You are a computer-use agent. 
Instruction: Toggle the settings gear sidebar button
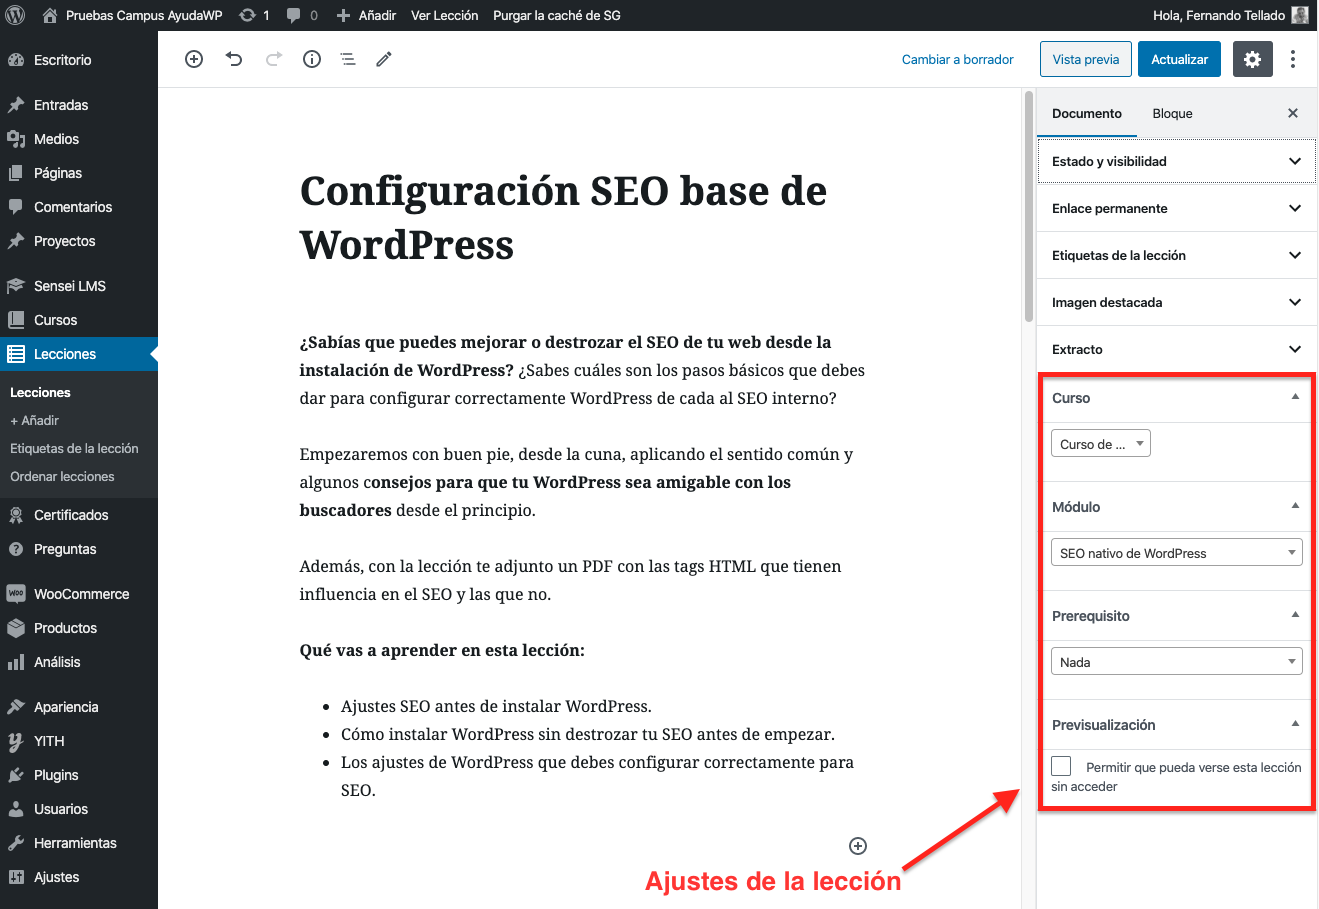(1252, 59)
